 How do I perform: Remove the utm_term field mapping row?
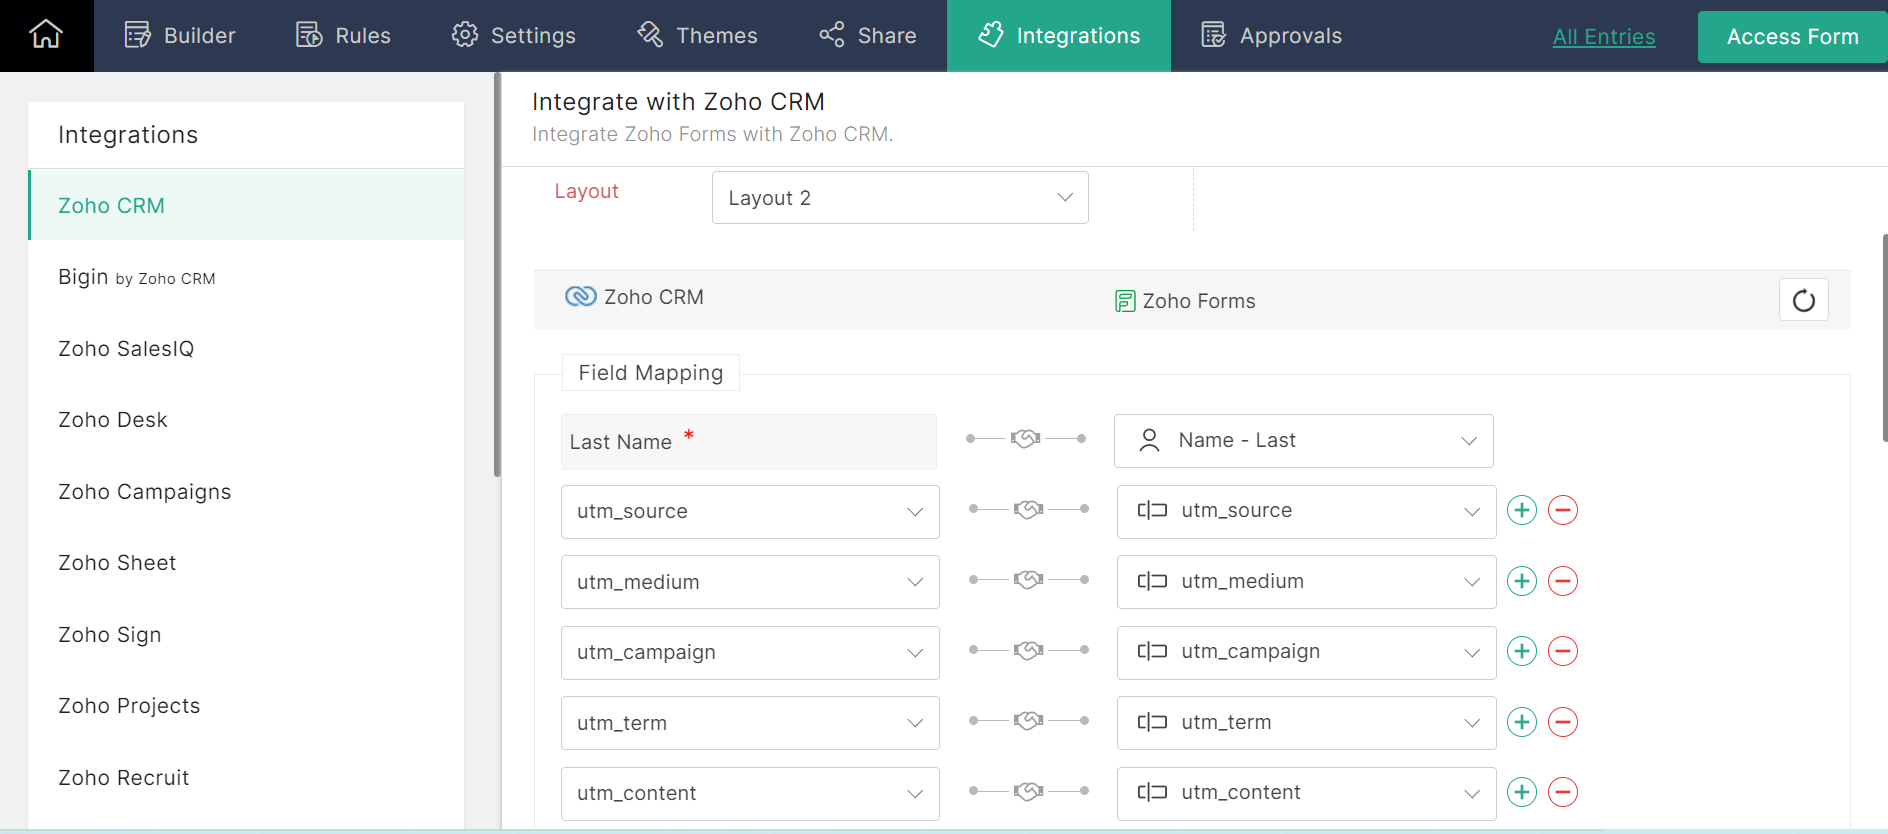tap(1563, 722)
